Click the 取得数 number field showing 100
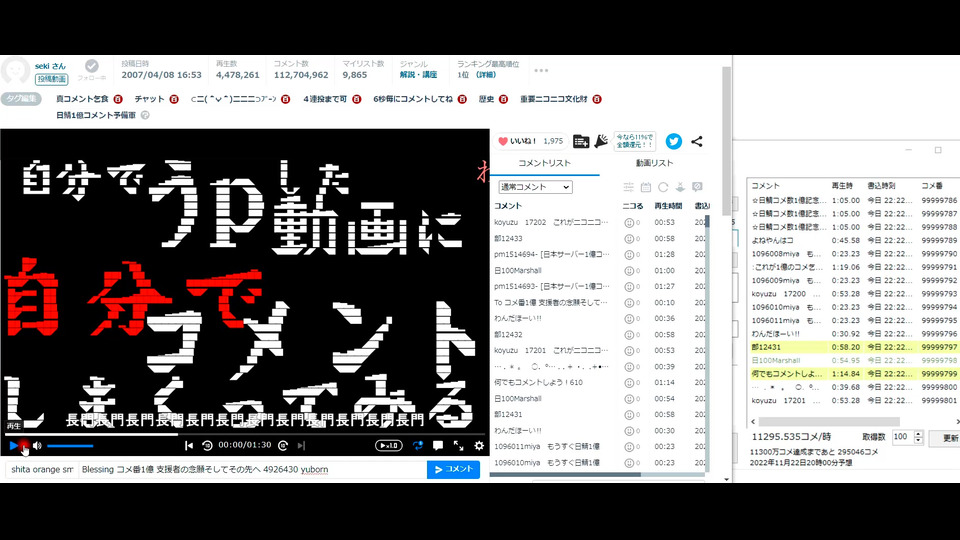The height and width of the screenshot is (540, 960). click(902, 437)
